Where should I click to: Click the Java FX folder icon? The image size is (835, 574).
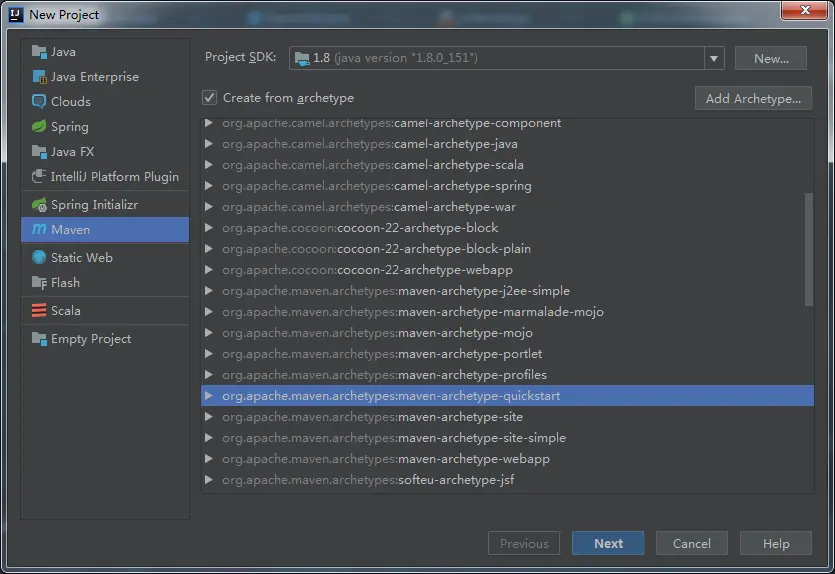coord(39,152)
